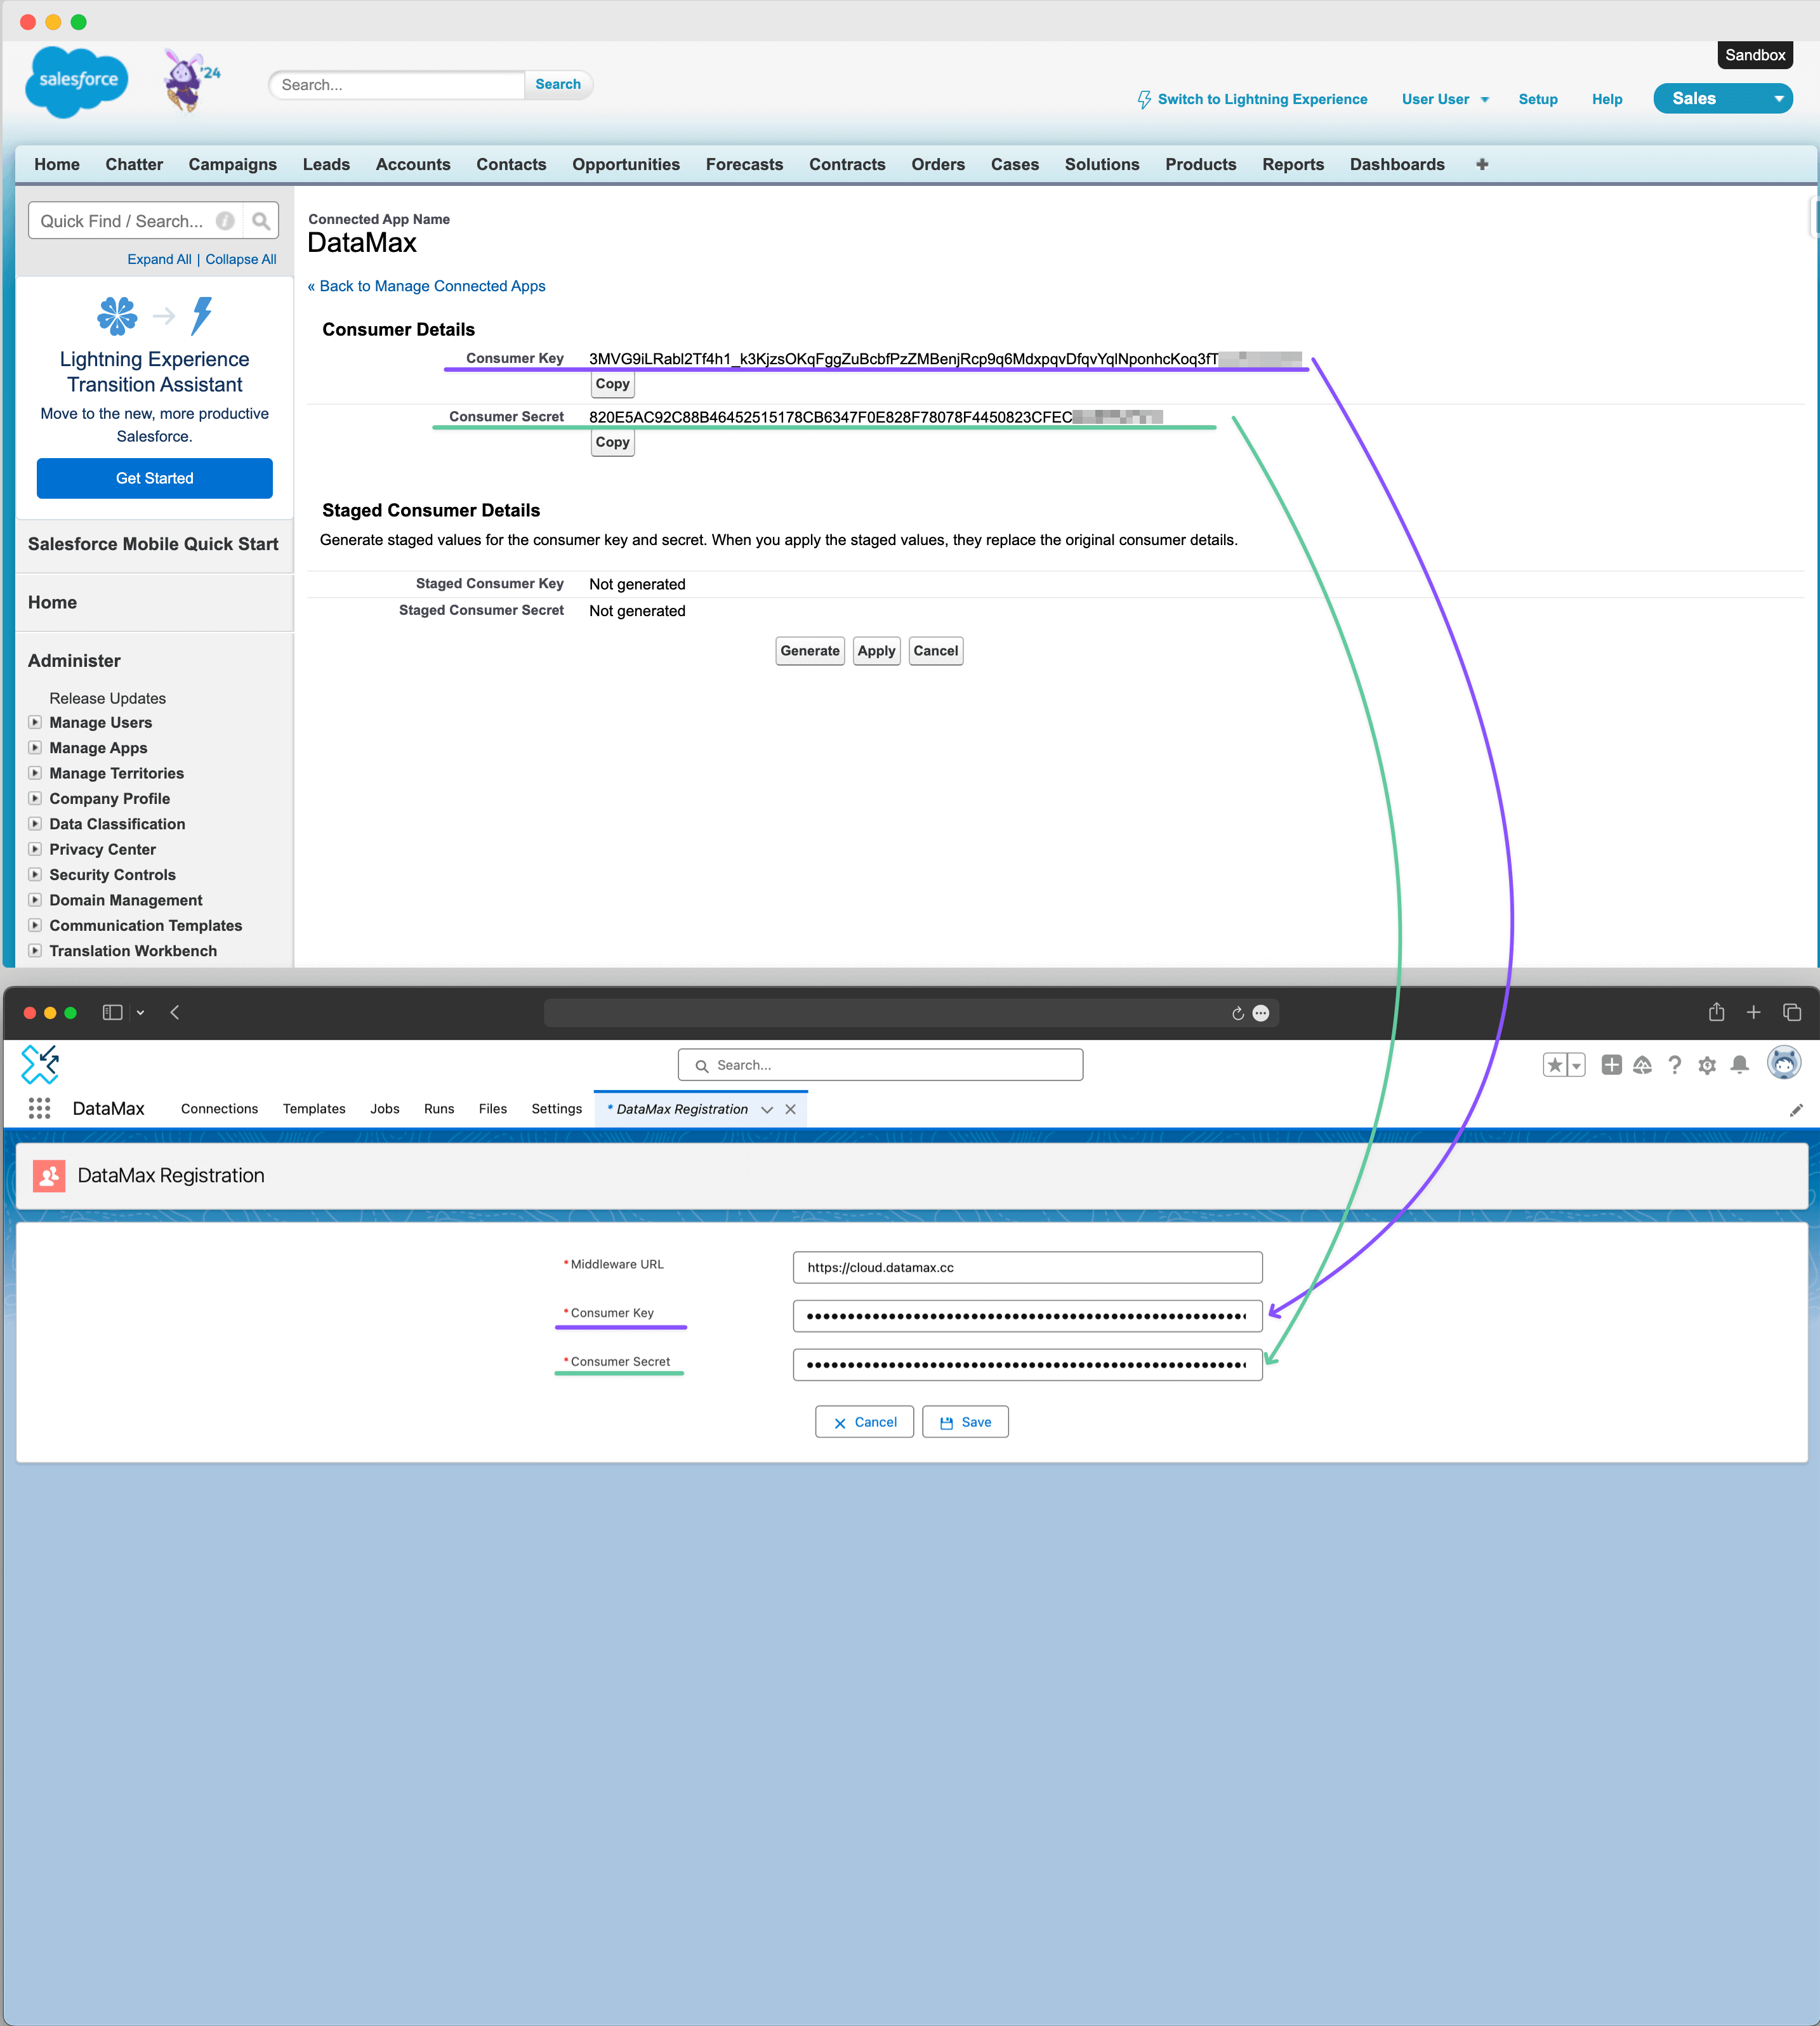This screenshot has height=2026, width=1820.
Task: Click Back to Manage Connected Apps
Action: [427, 286]
